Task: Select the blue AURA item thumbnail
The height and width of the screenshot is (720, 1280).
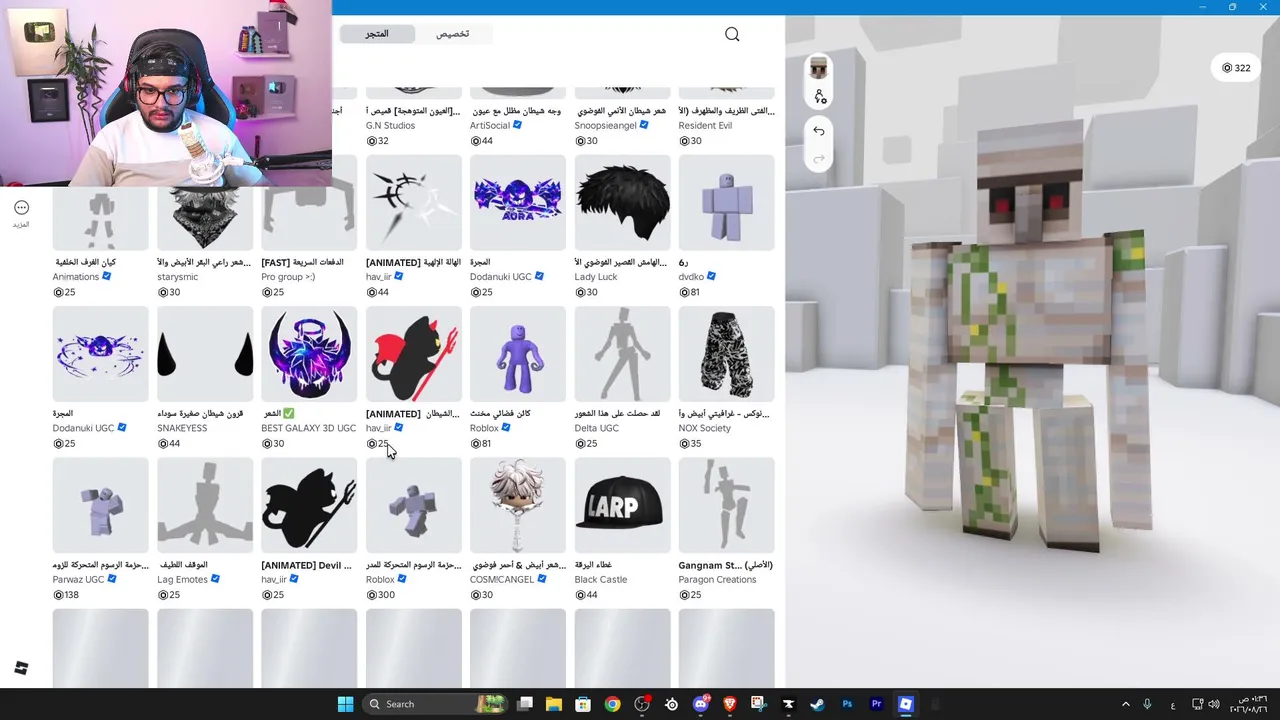Action: (518, 203)
